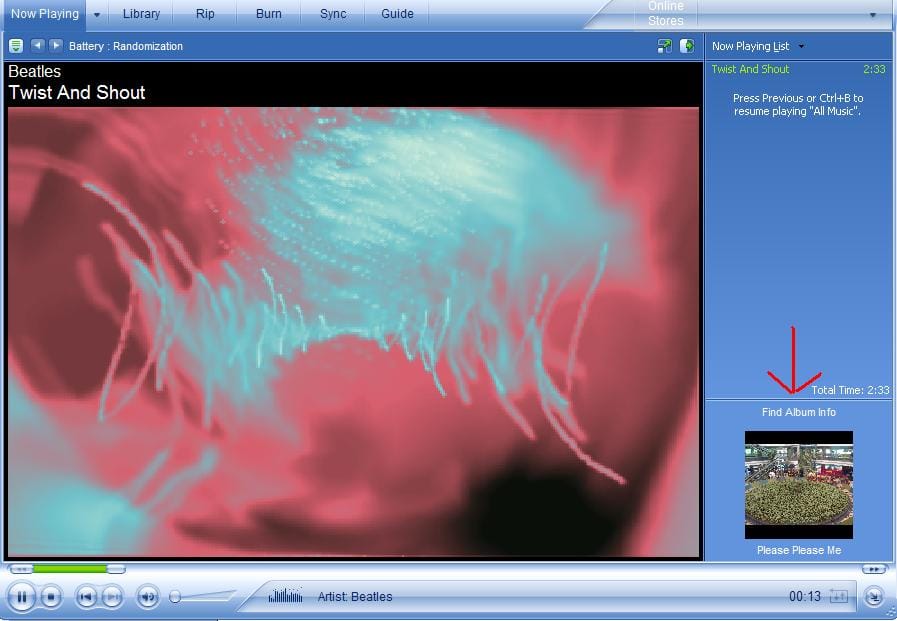Go to the previous track

pyautogui.click(x=86, y=598)
